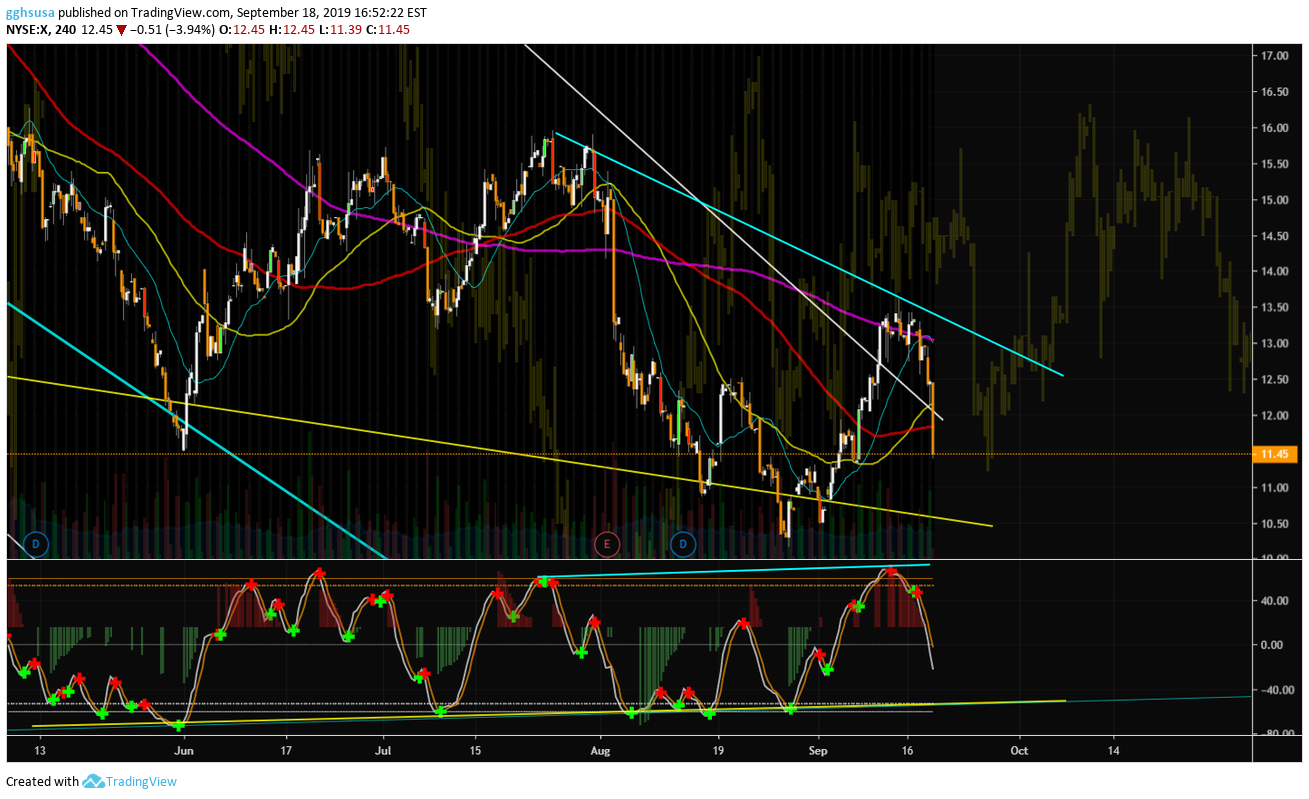Click the −0.51 (−3.94%) change value

(x=171, y=30)
